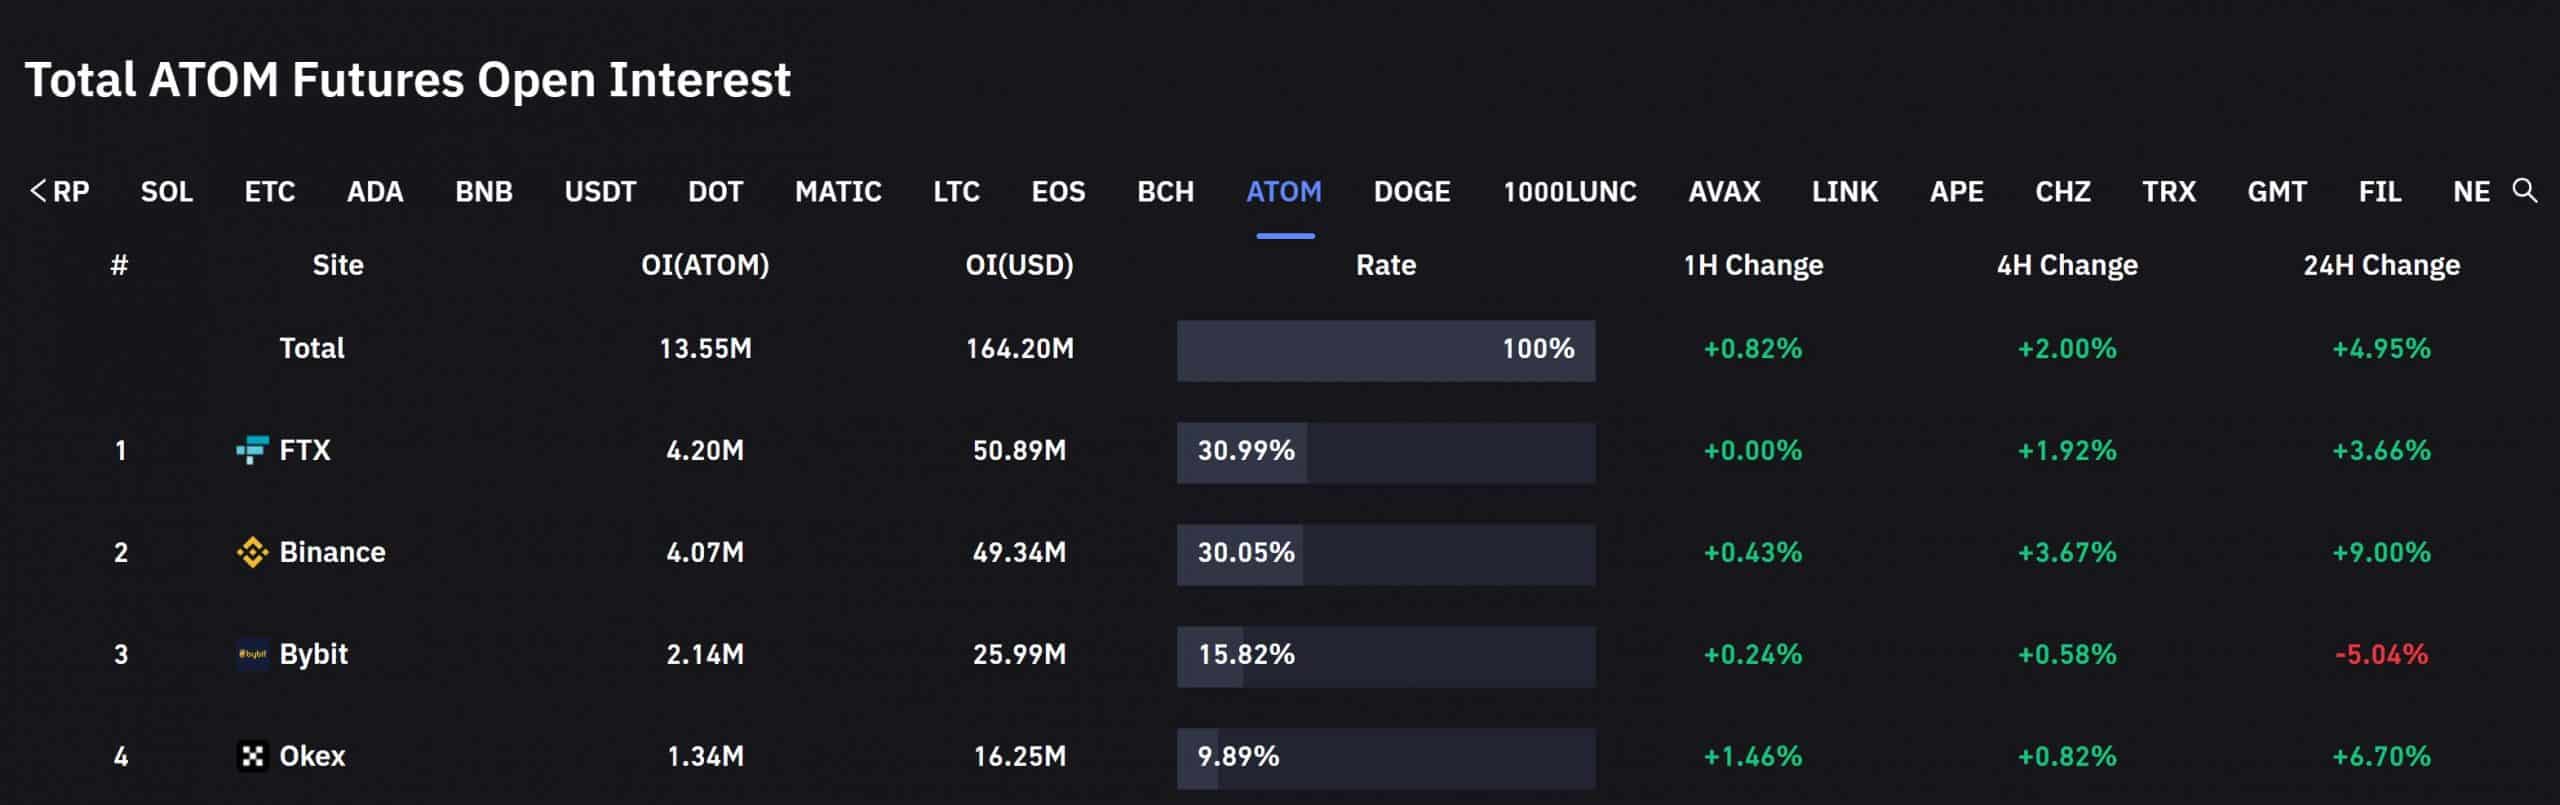Select the currently active ATOM tab
Image resolution: width=2560 pixels, height=805 pixels.
(x=1283, y=191)
